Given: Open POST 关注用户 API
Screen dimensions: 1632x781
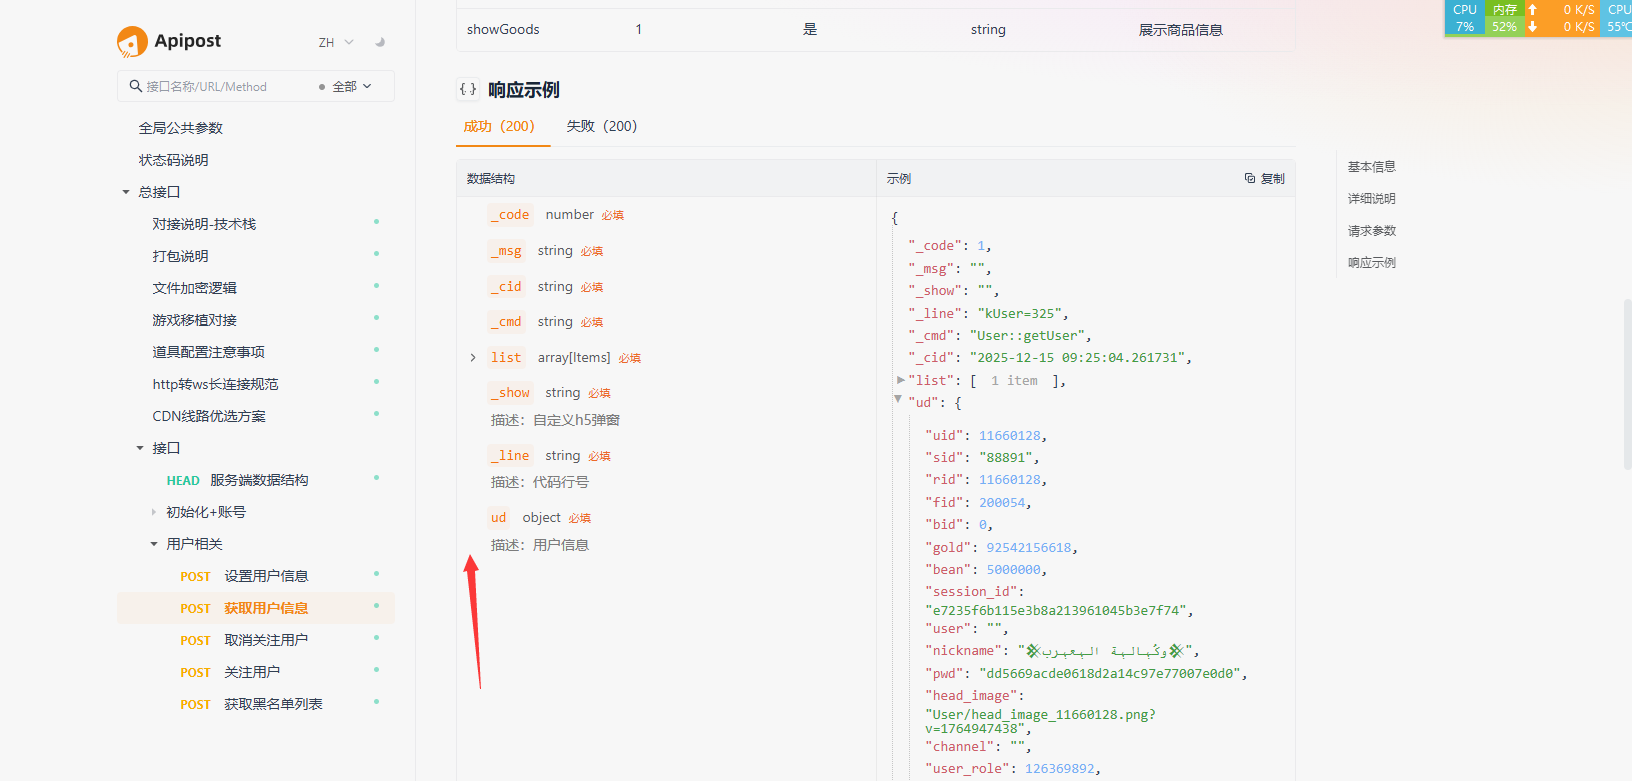Looking at the screenshot, I should click(x=230, y=672).
